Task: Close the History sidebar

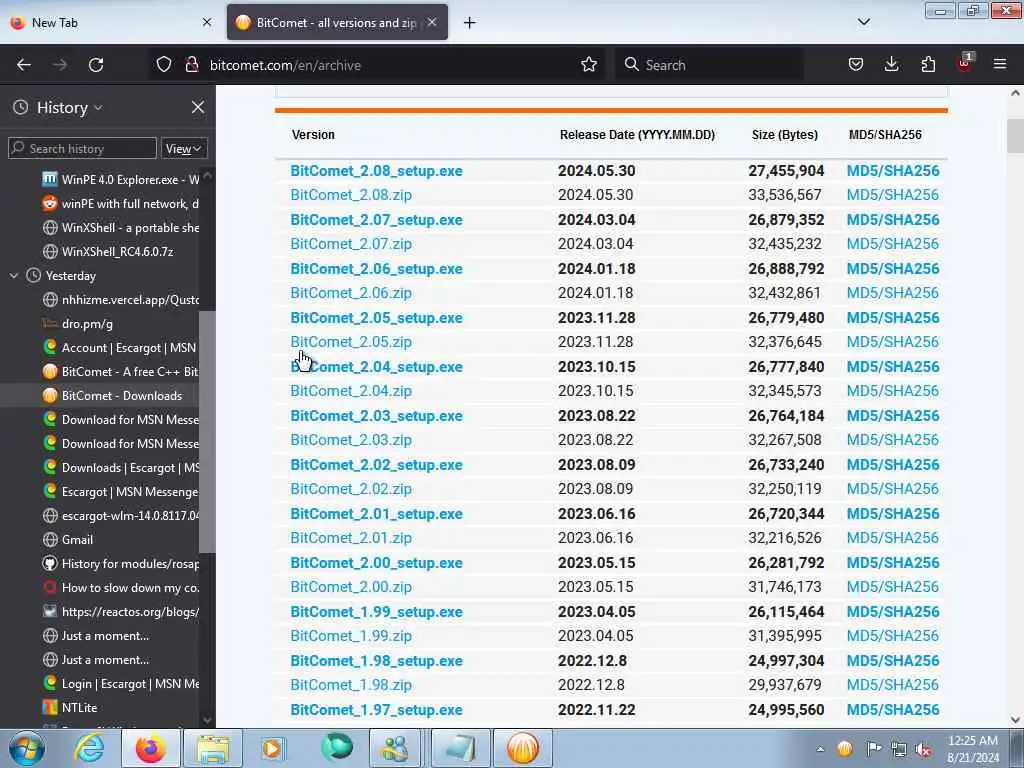Action: point(198,107)
